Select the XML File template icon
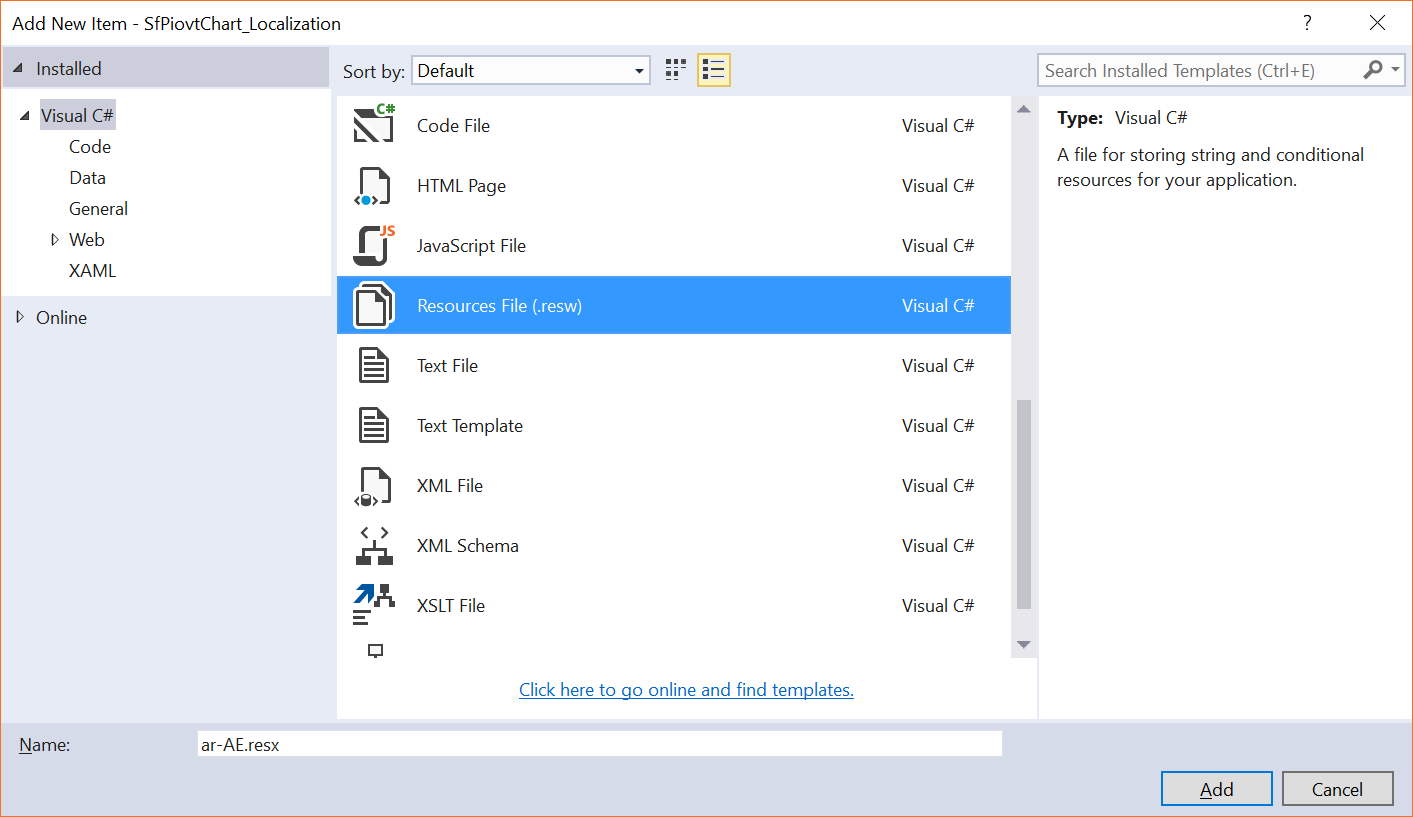The image size is (1413, 817). pyautogui.click(x=374, y=485)
